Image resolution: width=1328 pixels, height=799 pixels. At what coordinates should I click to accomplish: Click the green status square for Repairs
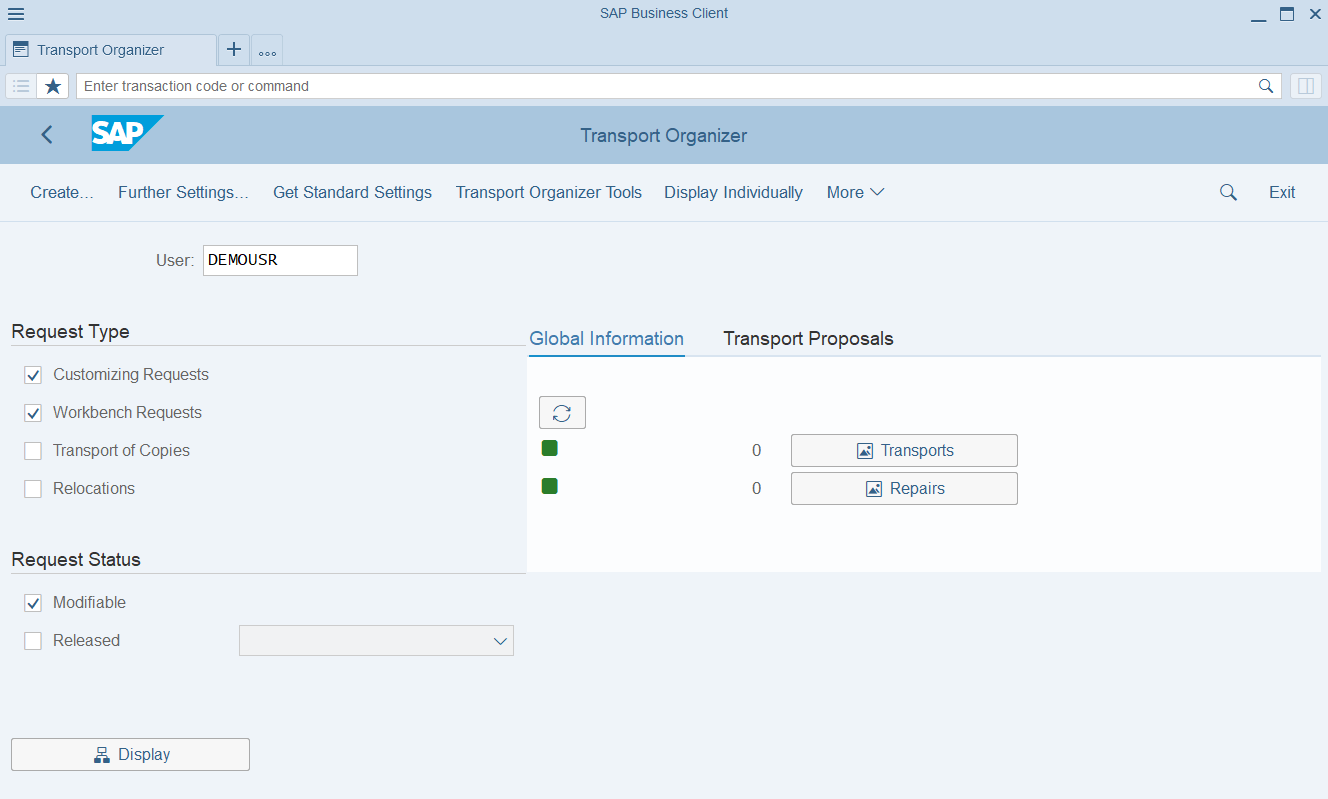click(x=550, y=486)
